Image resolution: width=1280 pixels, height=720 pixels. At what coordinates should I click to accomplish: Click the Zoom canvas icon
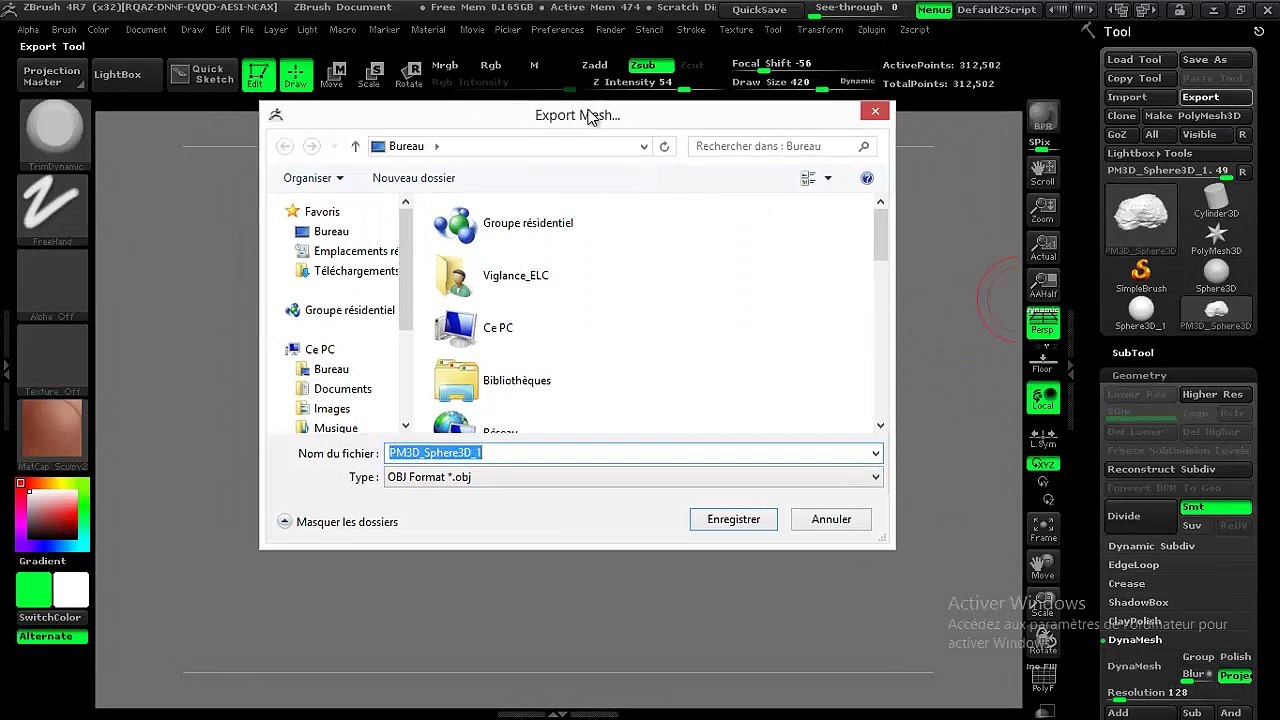(1043, 209)
